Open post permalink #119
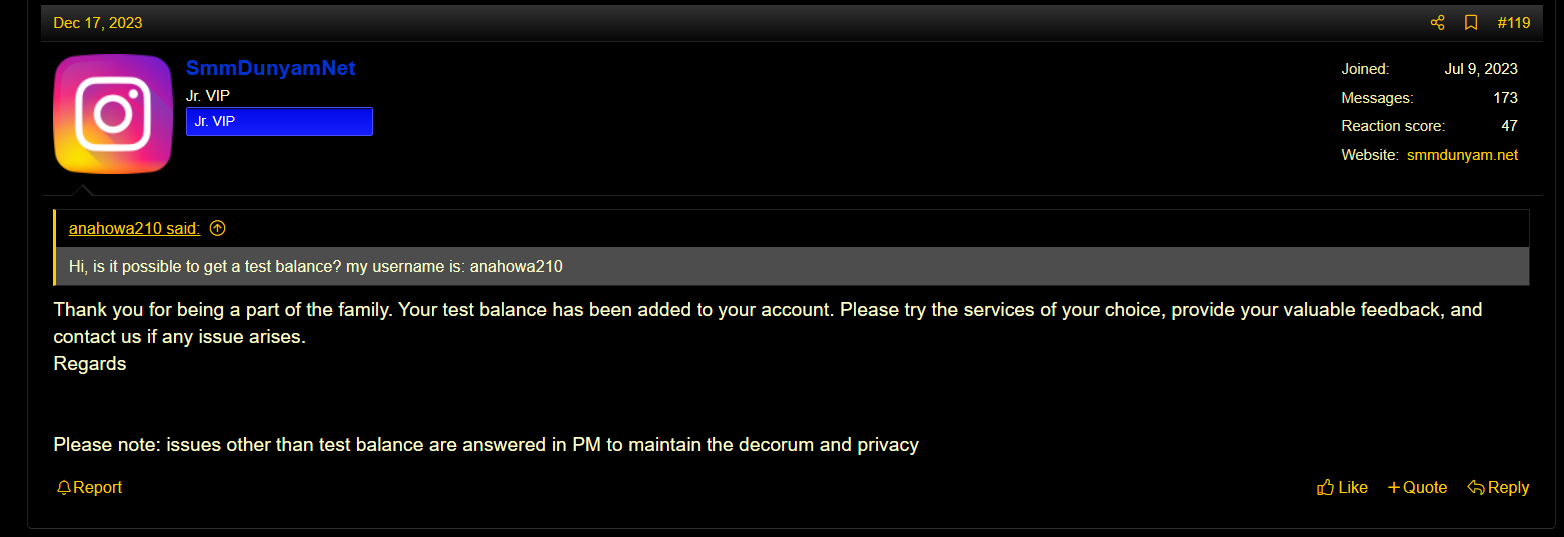Viewport: 1564px width, 537px height. tap(1513, 23)
